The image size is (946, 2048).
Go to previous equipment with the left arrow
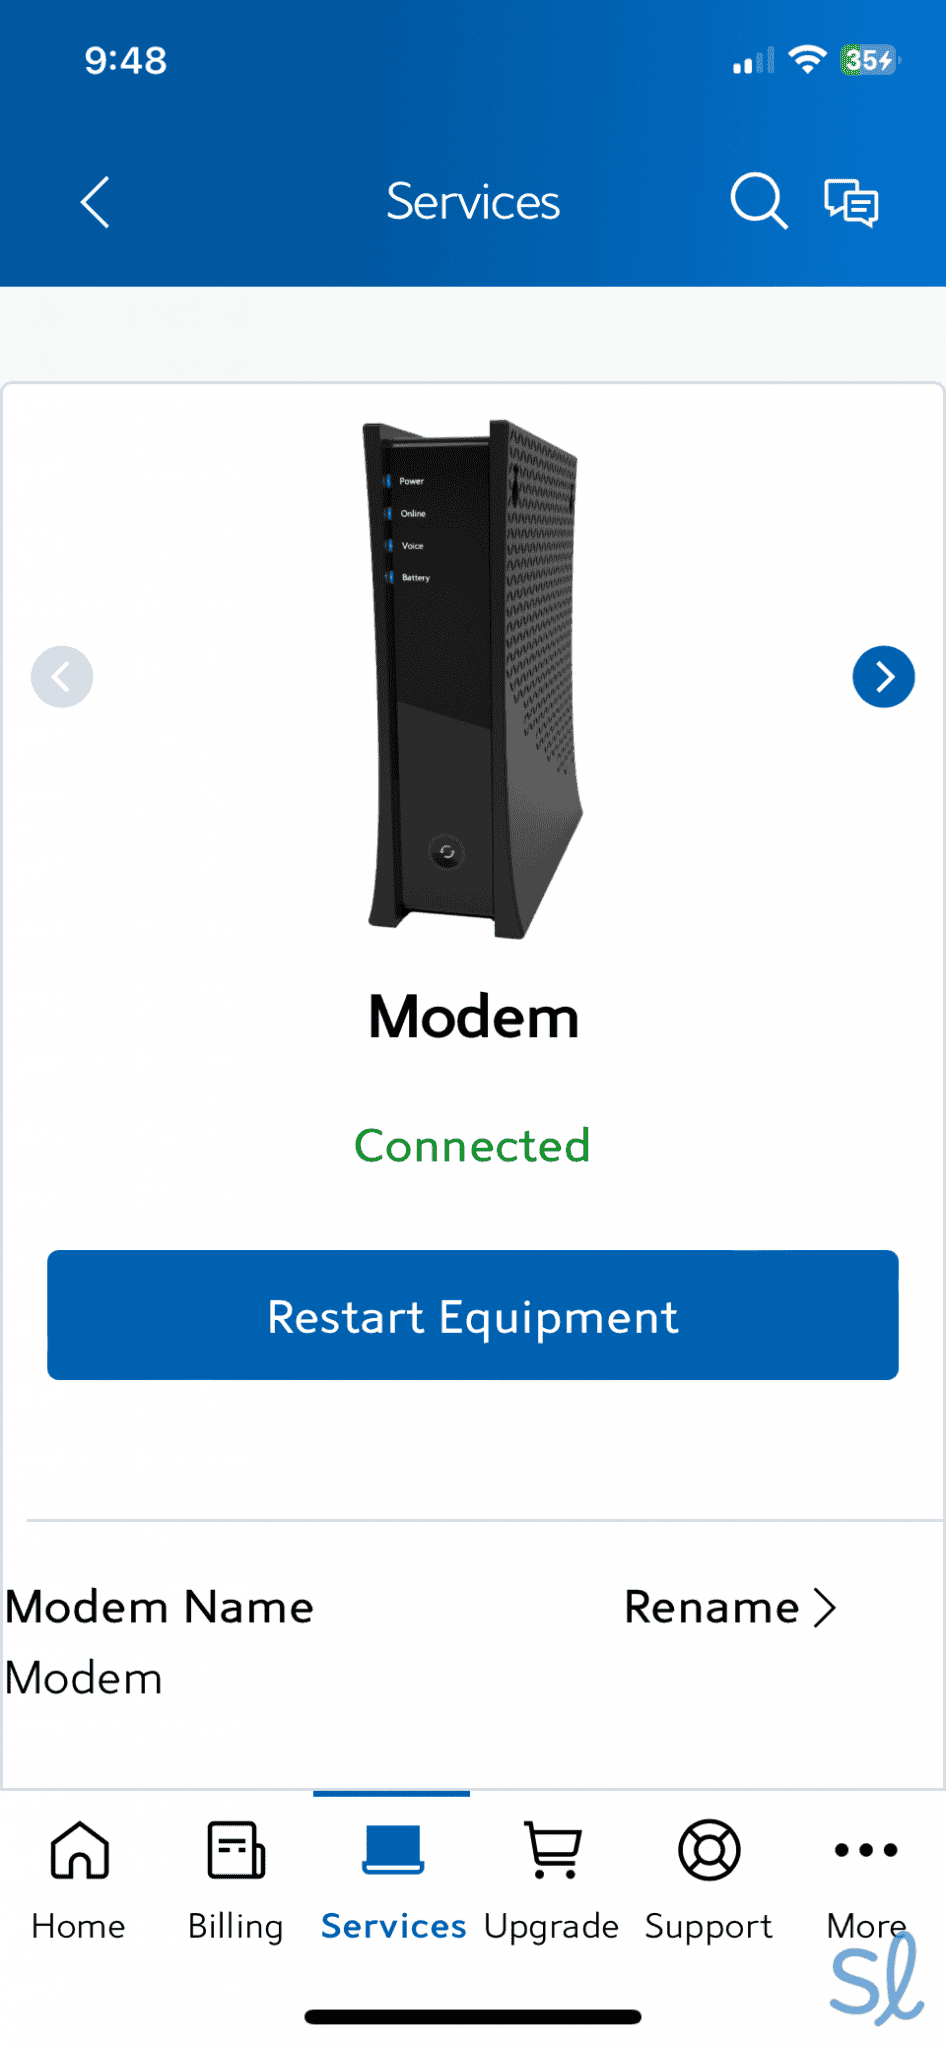coord(62,677)
